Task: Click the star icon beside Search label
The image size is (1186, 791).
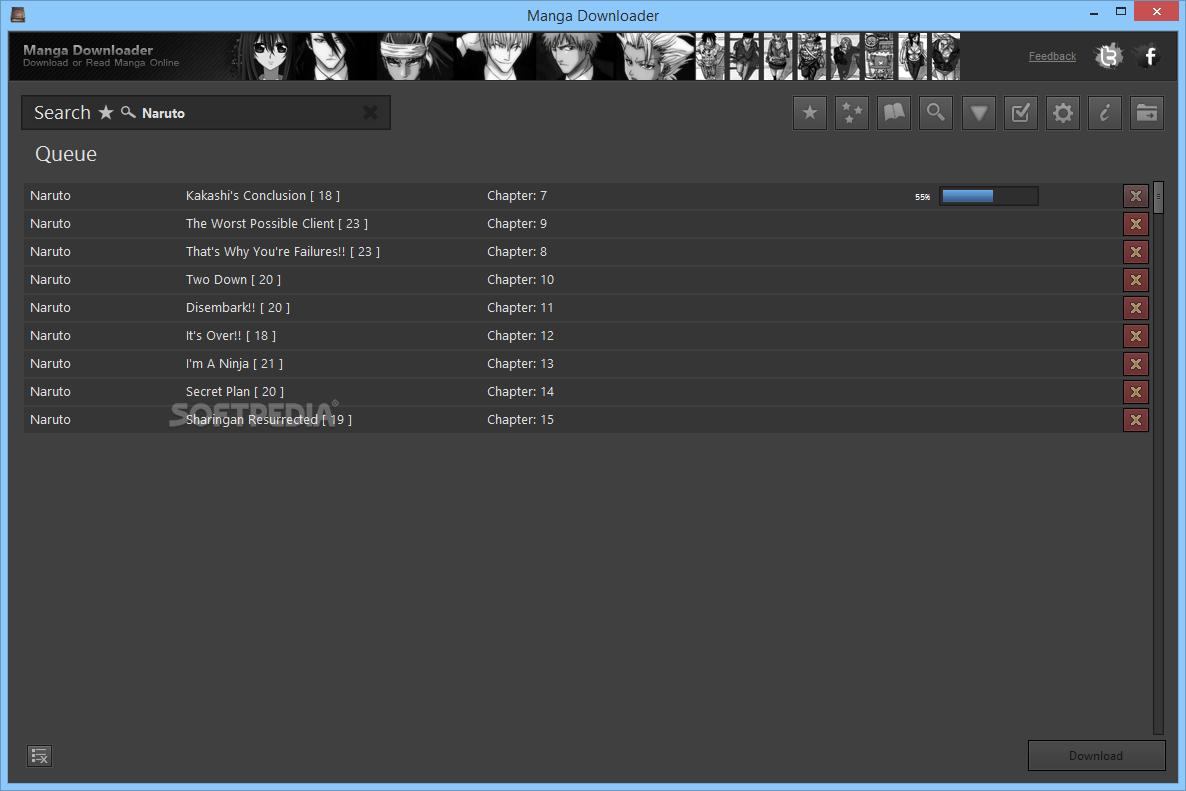Action: click(x=106, y=112)
